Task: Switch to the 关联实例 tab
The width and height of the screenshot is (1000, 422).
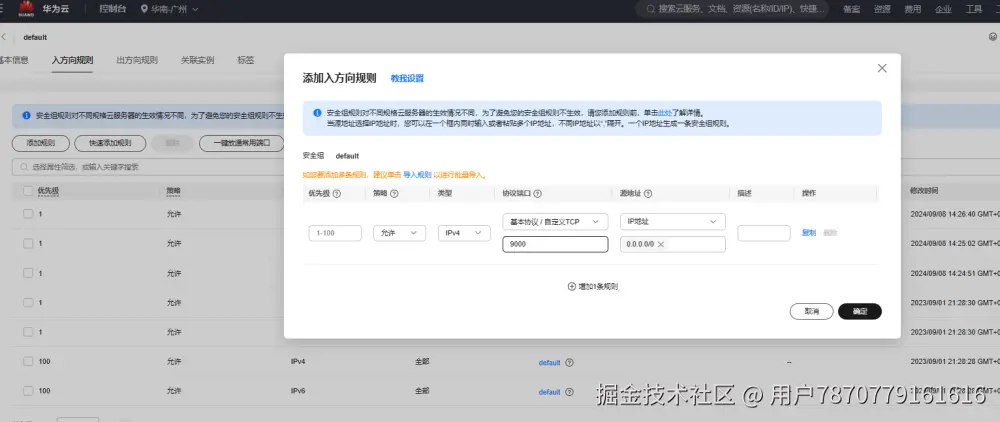Action: point(197,61)
